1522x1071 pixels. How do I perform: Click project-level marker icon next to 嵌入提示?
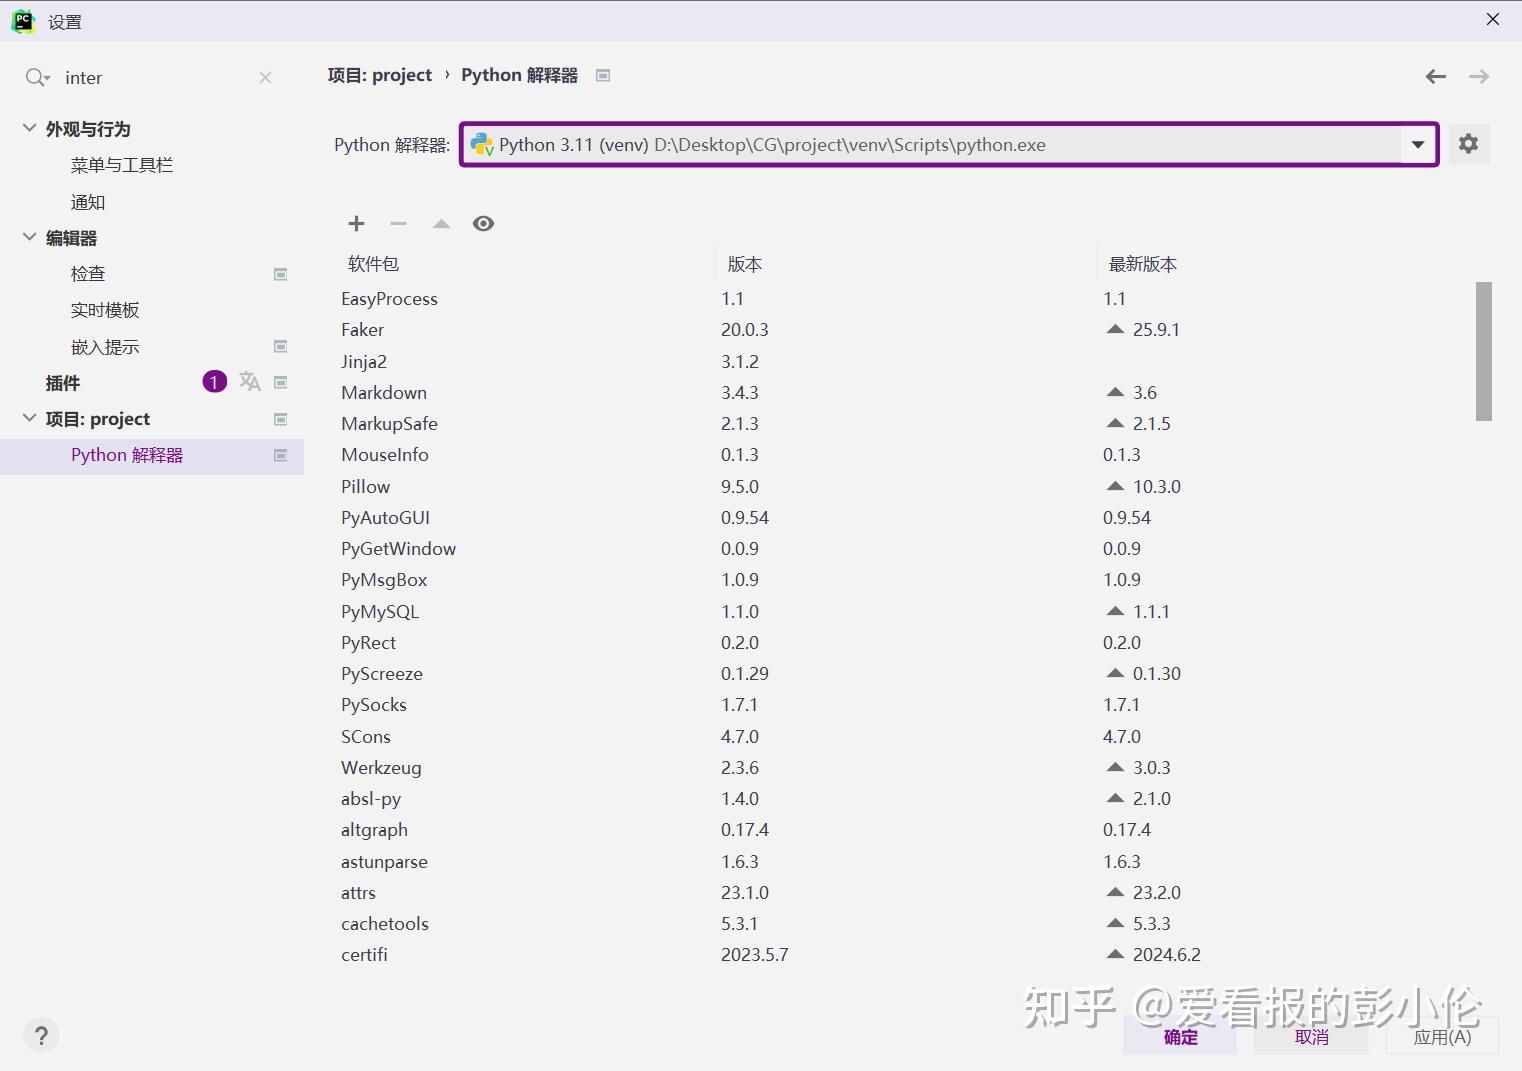click(x=281, y=346)
